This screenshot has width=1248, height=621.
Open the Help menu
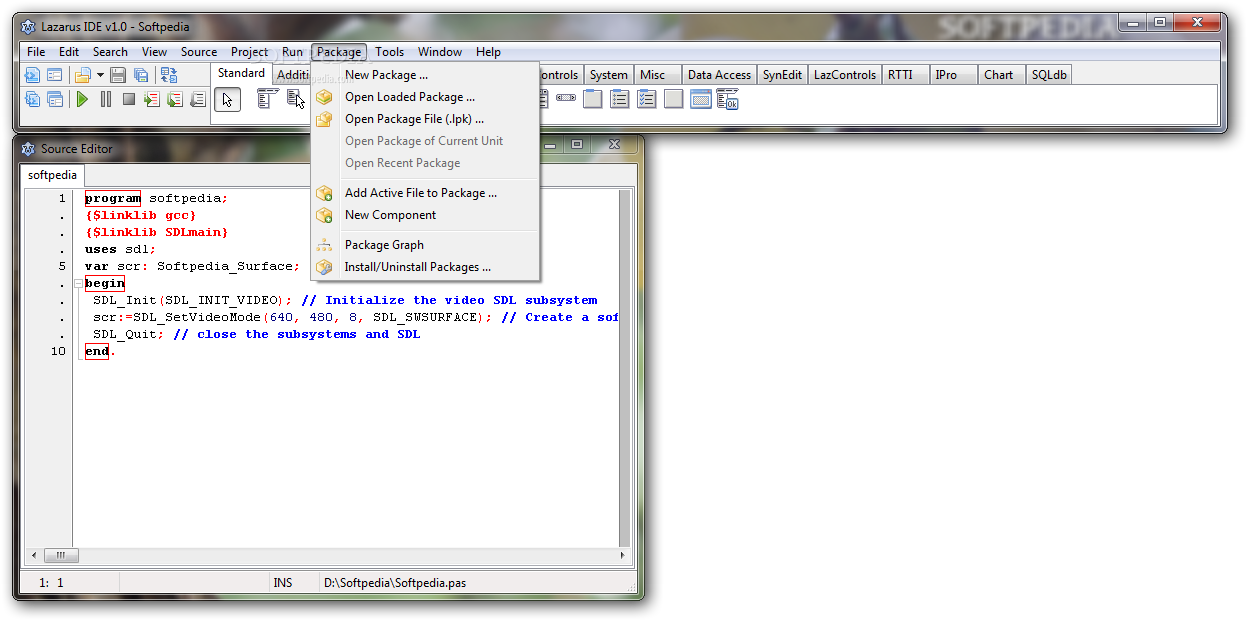[488, 52]
